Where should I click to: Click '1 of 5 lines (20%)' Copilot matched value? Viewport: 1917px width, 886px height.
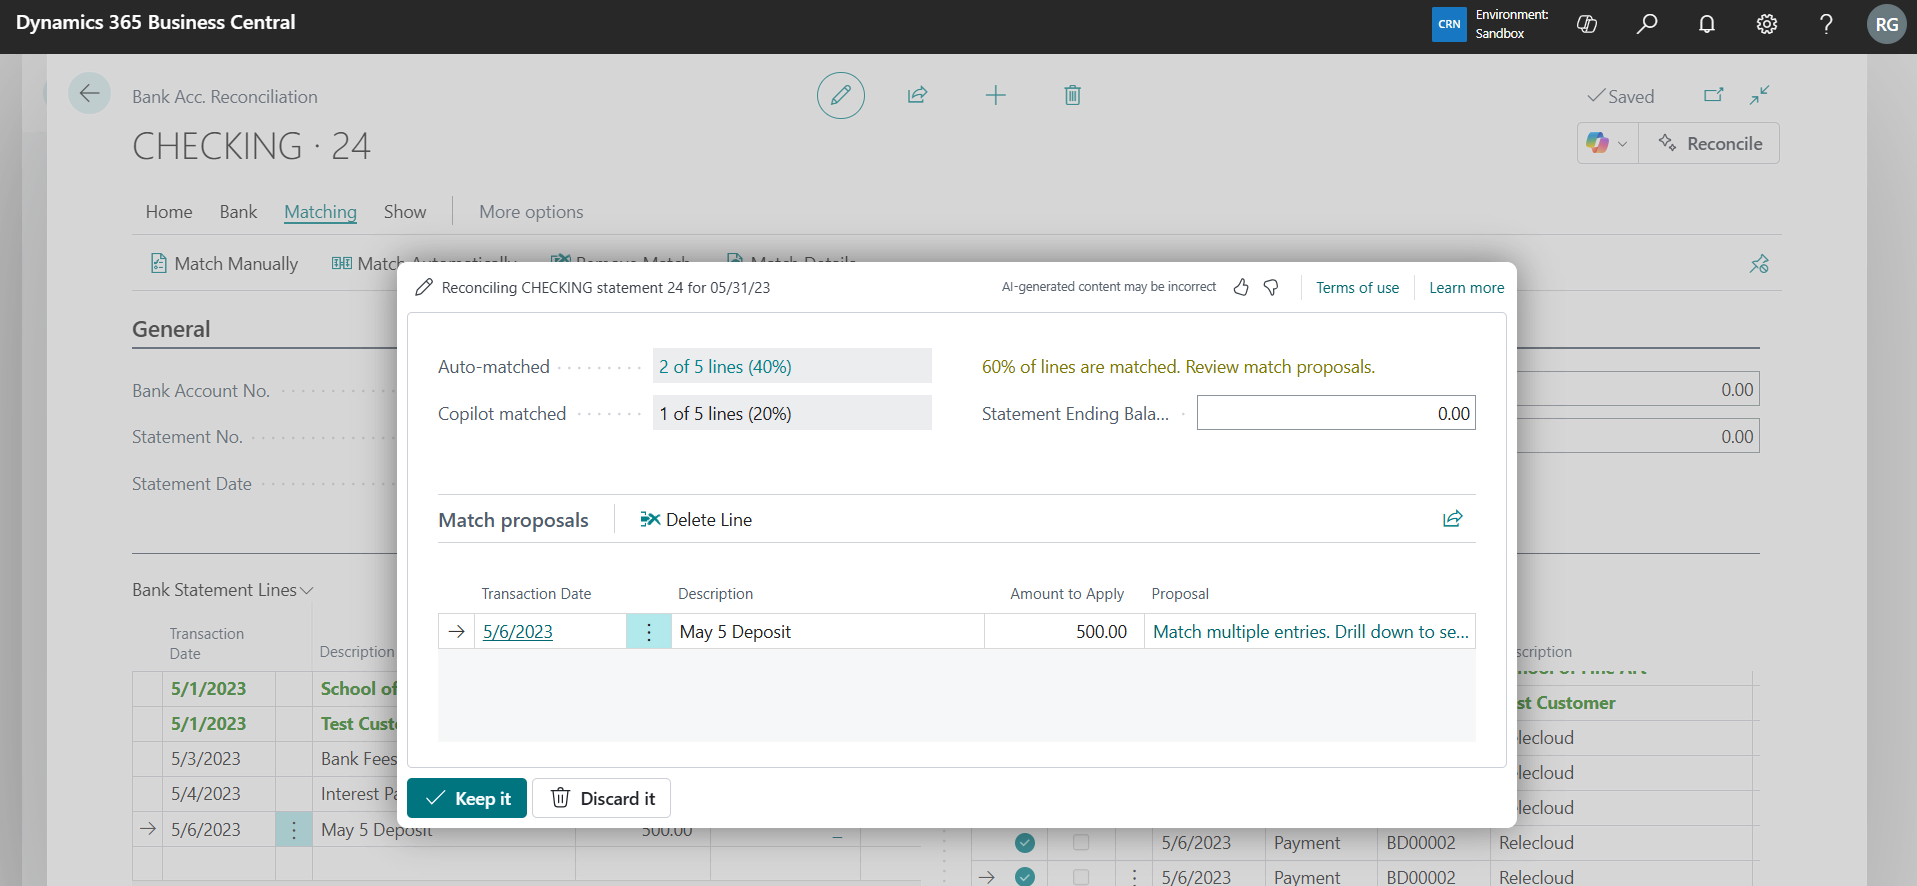pyautogui.click(x=725, y=414)
